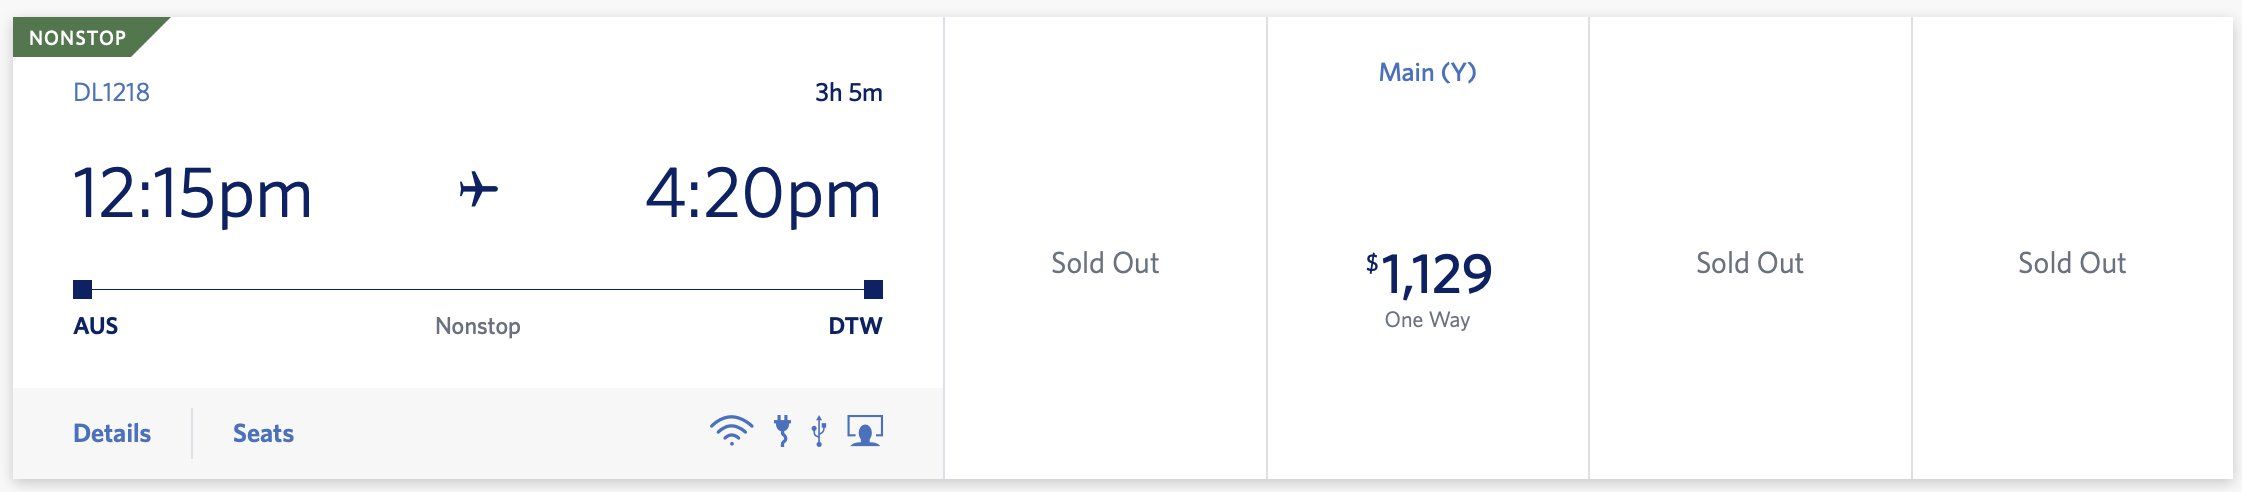The width and height of the screenshot is (2242, 492).
Task: Click the Main (Y) fare class label
Action: (x=1427, y=72)
